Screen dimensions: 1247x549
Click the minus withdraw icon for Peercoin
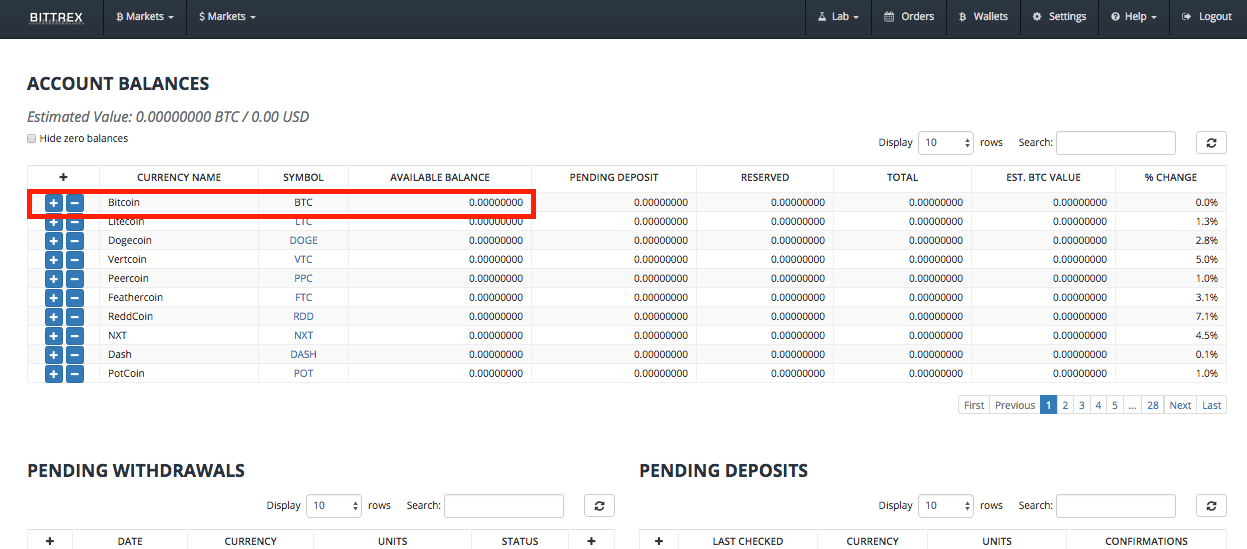click(x=75, y=279)
